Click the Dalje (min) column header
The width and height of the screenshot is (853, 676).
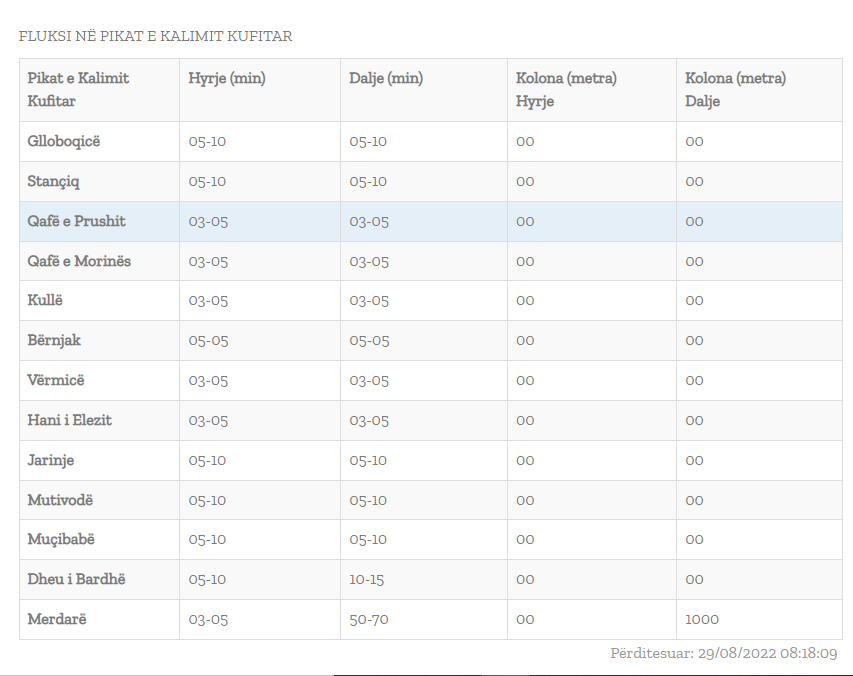386,78
